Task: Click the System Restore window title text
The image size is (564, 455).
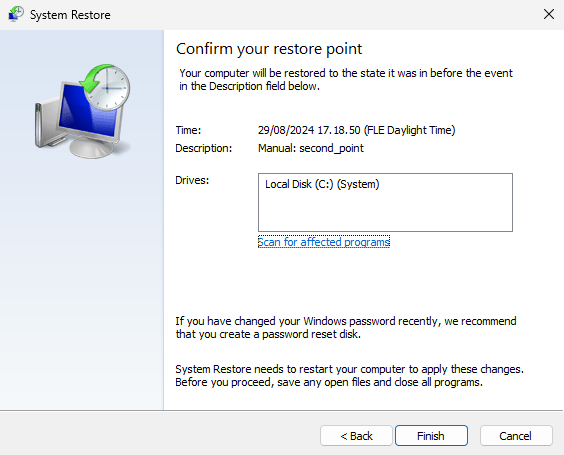Action: coord(70,15)
